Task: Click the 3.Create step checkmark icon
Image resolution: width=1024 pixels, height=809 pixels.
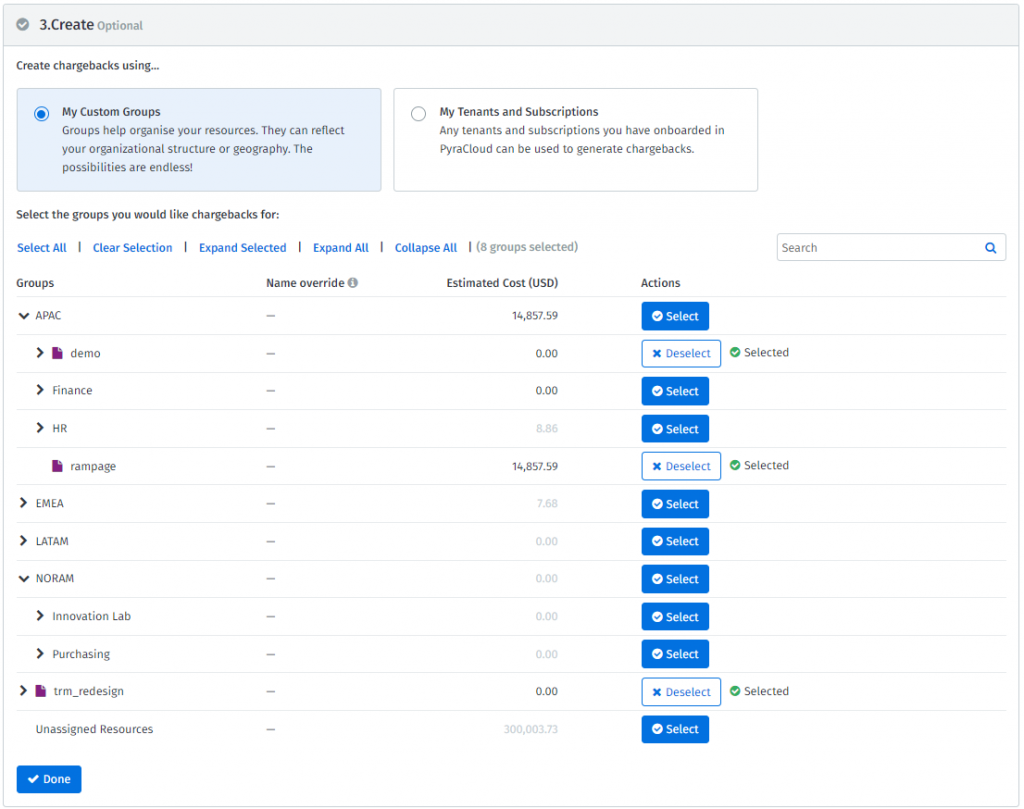Action: tap(23, 25)
